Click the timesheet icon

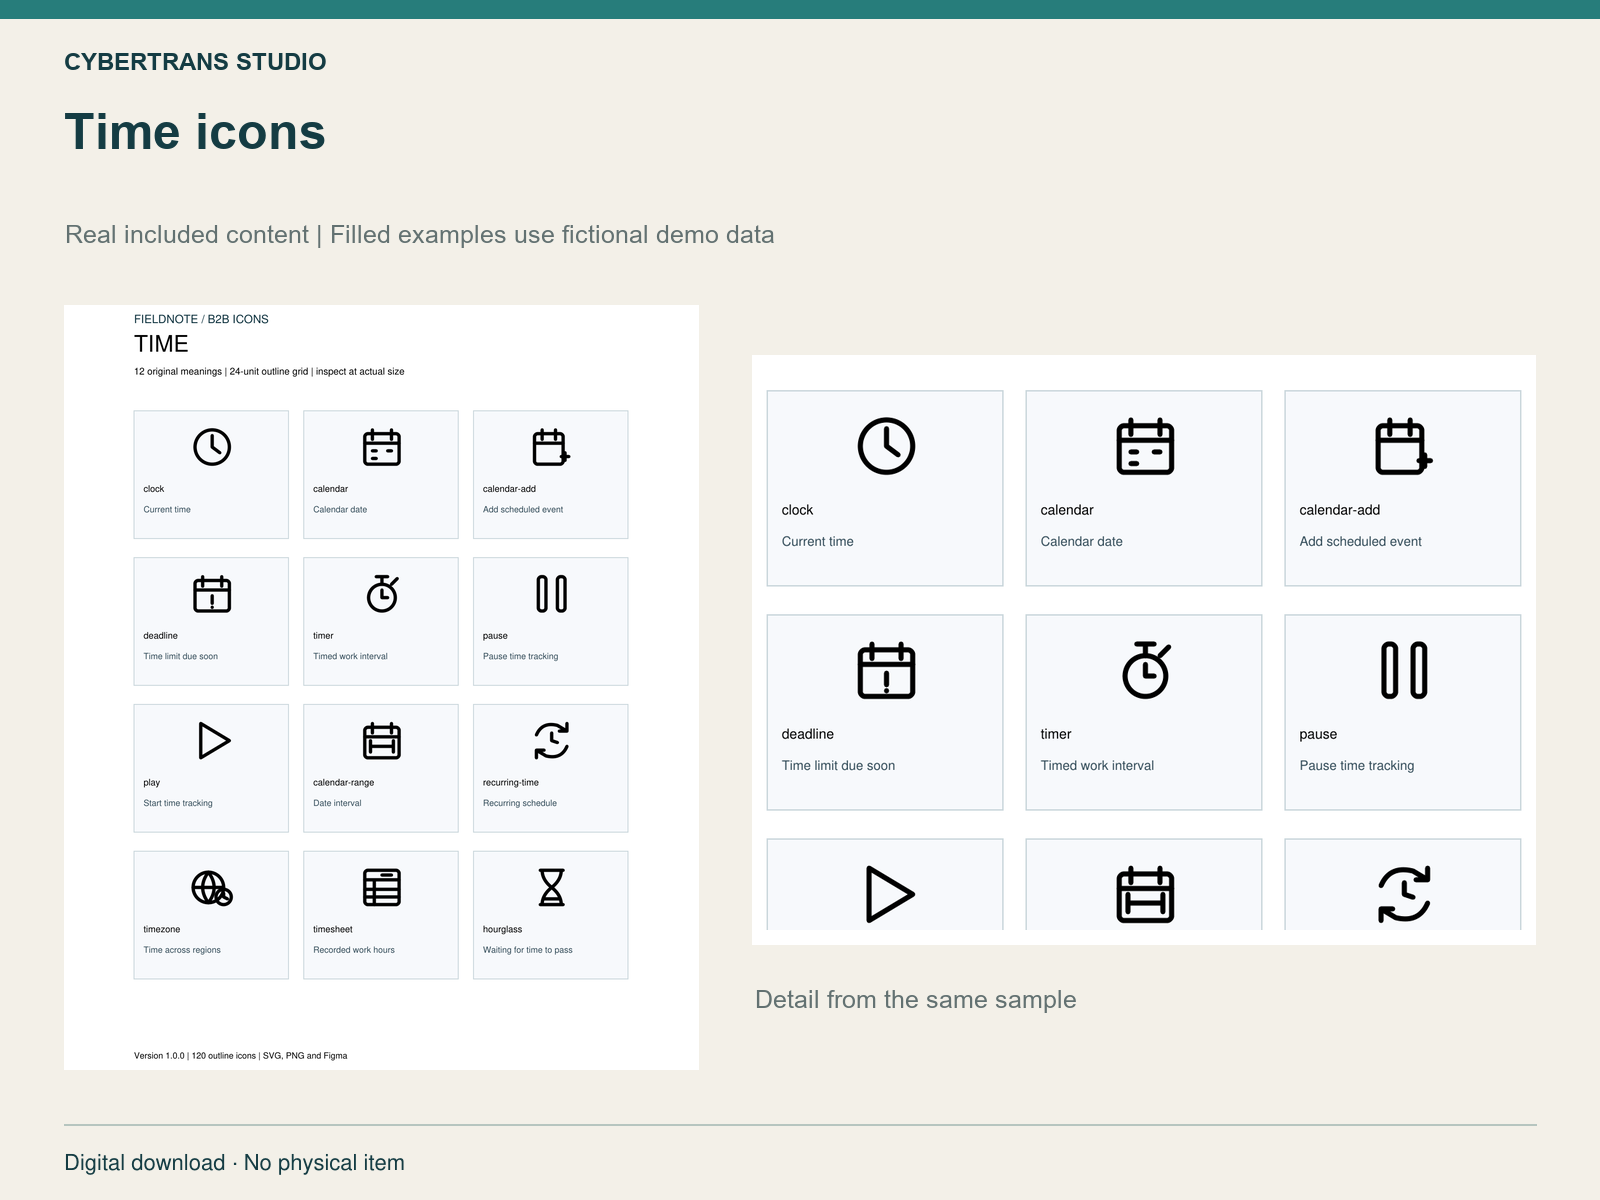click(382, 888)
